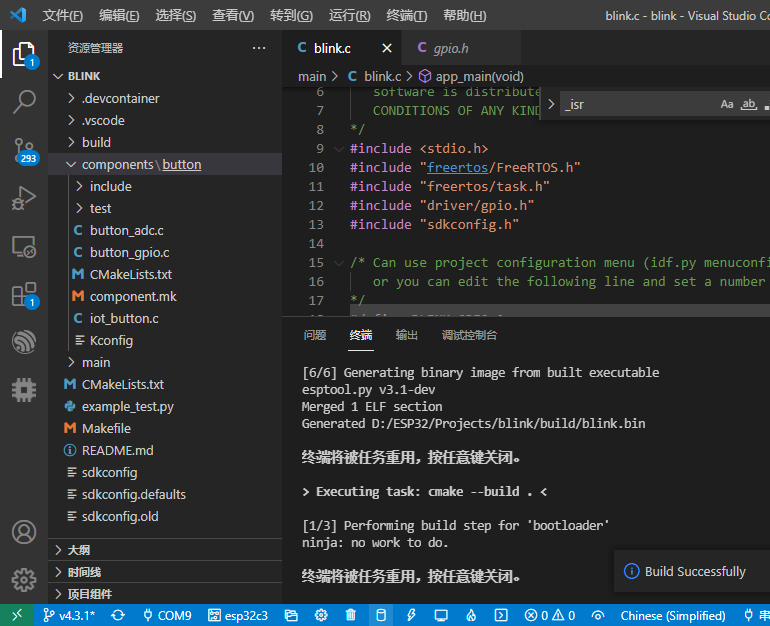Click the build project cylinder icon
This screenshot has width=770, height=626.
click(381, 615)
